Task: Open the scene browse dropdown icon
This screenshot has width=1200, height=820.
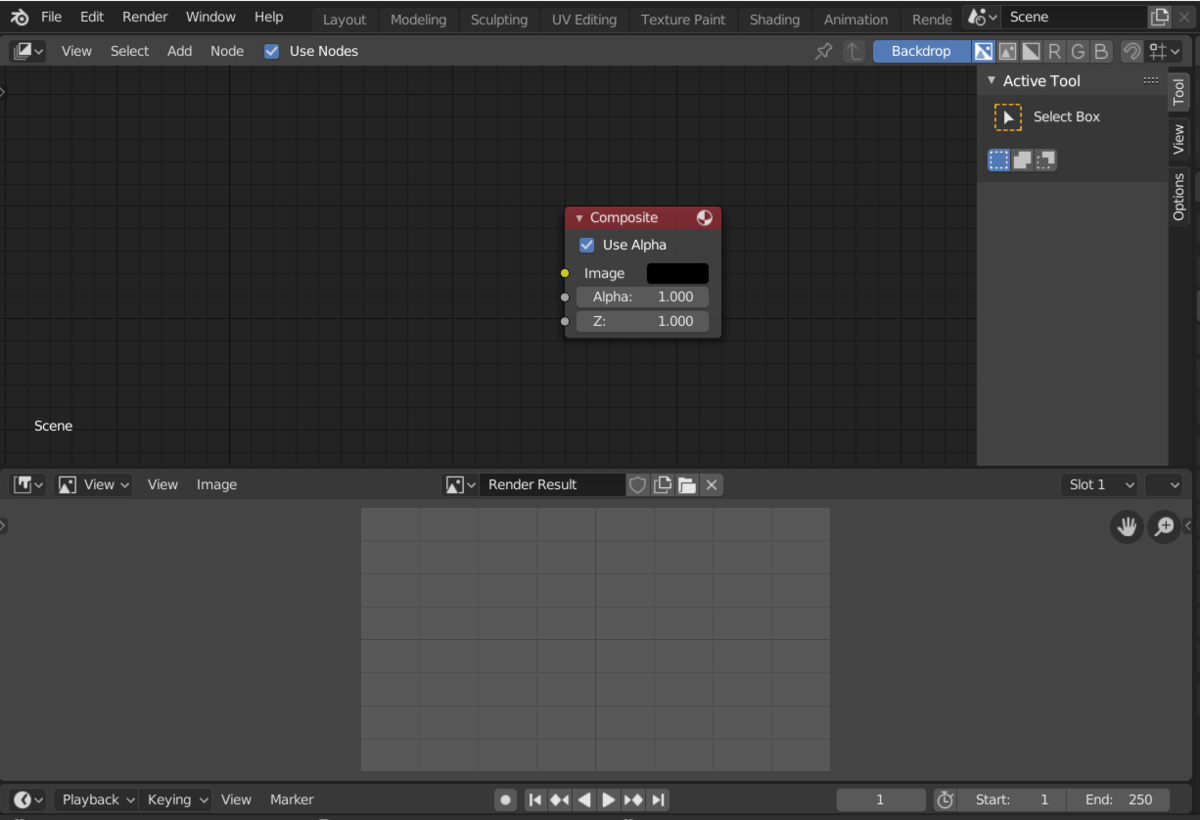Action: pyautogui.click(x=983, y=17)
